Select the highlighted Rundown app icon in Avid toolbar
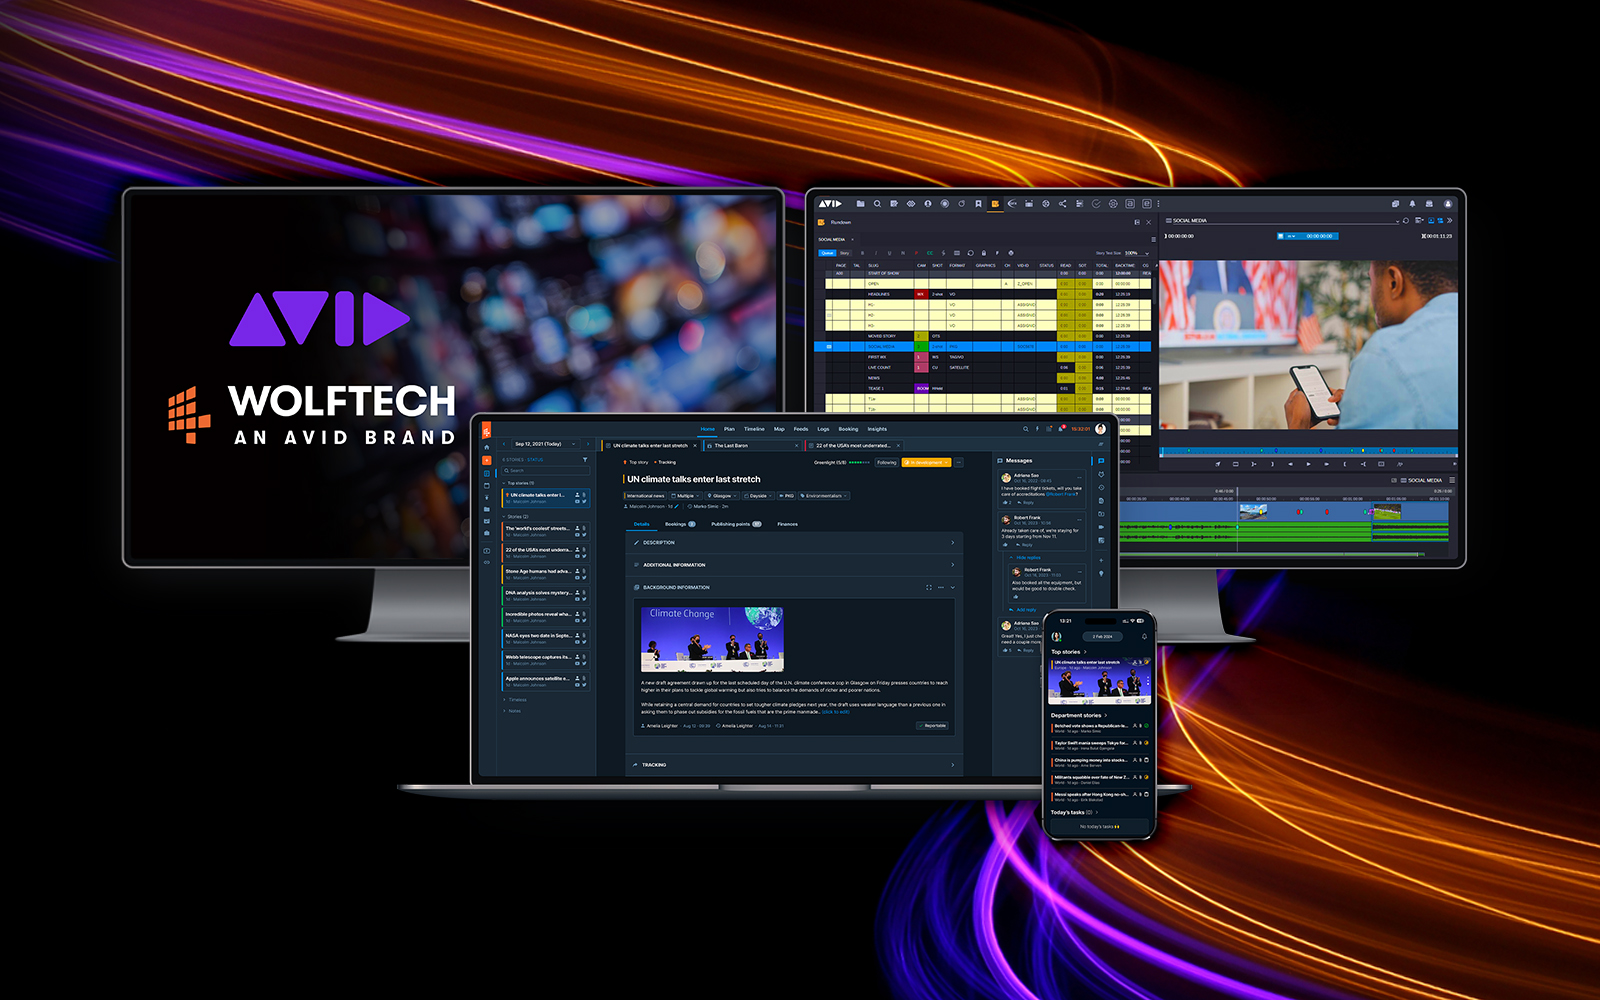Screen dimensions: 1600x1000 click(995, 204)
